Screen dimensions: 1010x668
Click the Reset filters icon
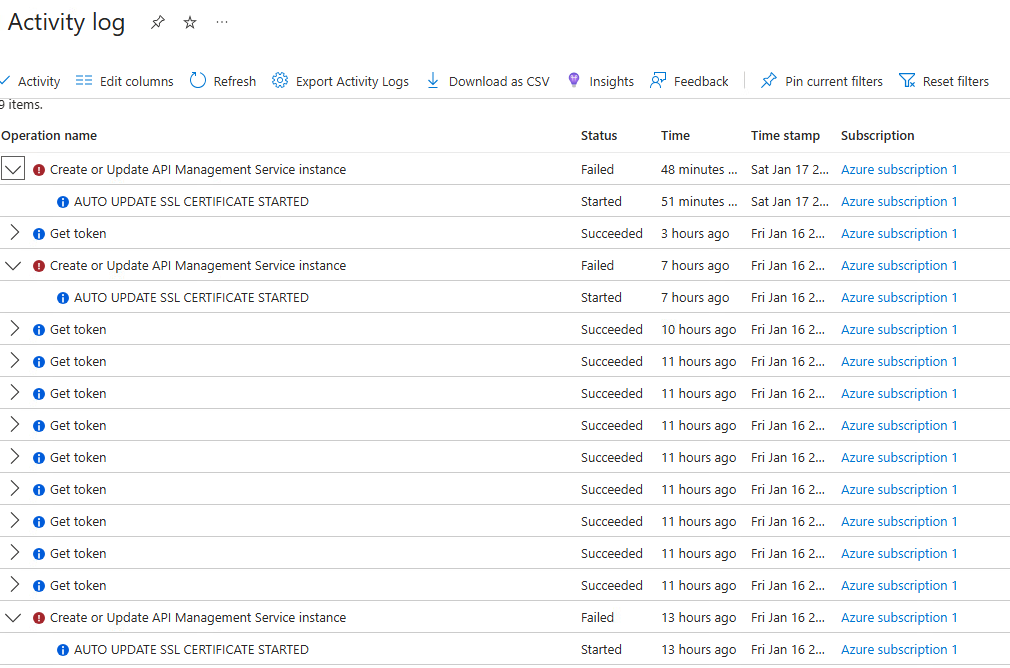pyautogui.click(x=908, y=81)
